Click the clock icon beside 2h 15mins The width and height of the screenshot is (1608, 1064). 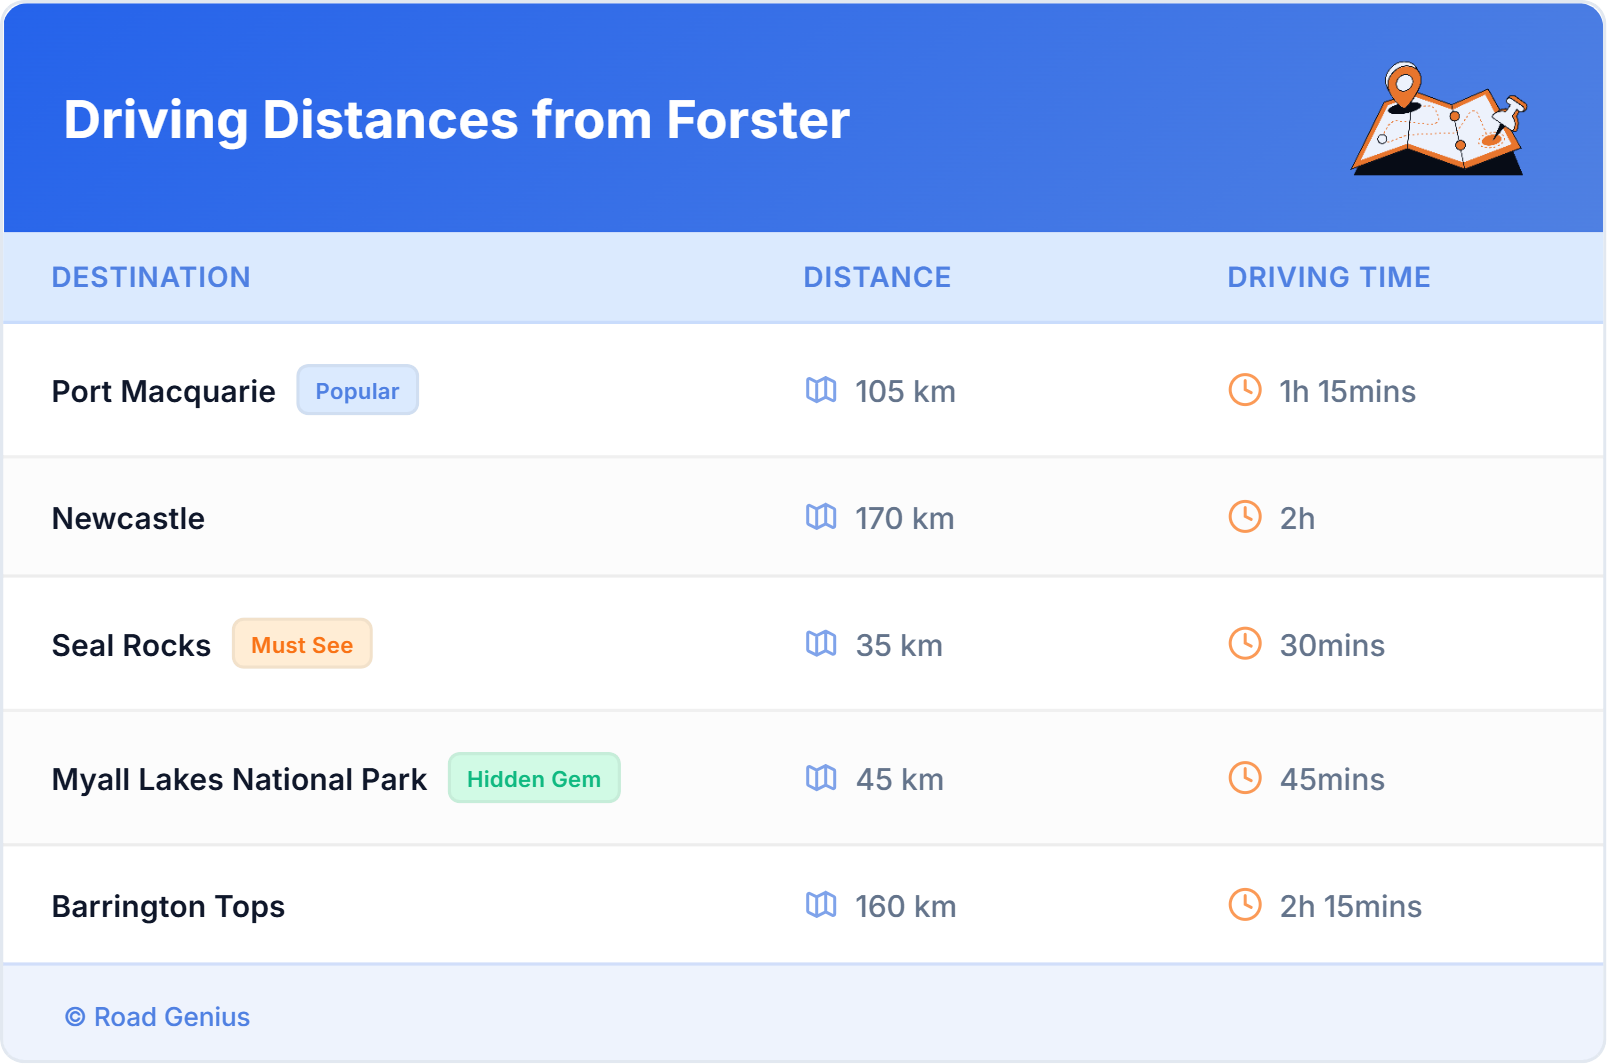[1245, 905]
